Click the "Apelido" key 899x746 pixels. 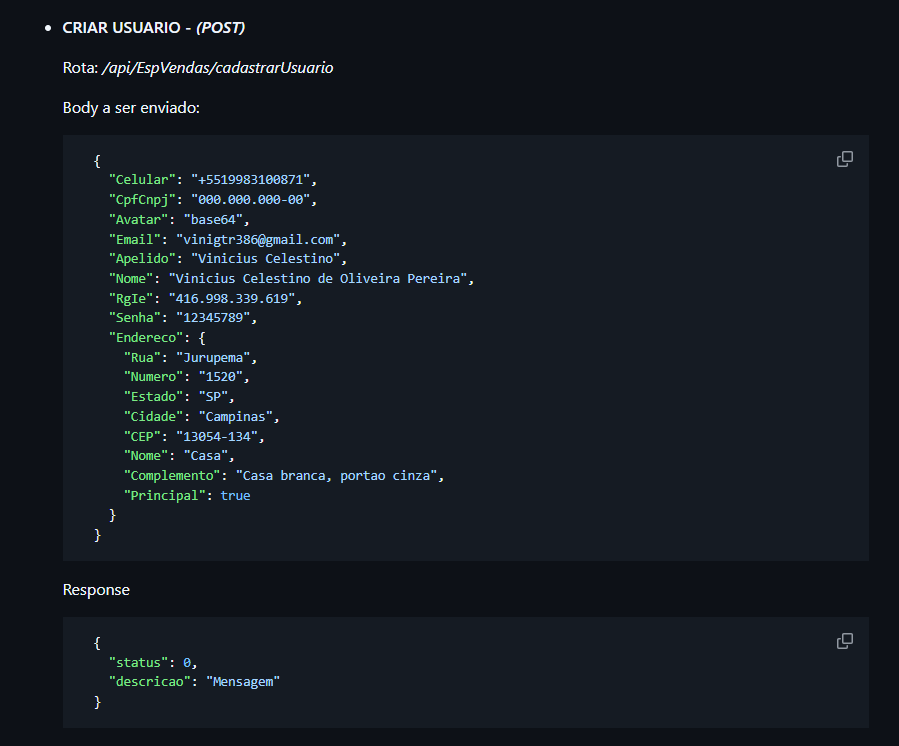pos(142,259)
